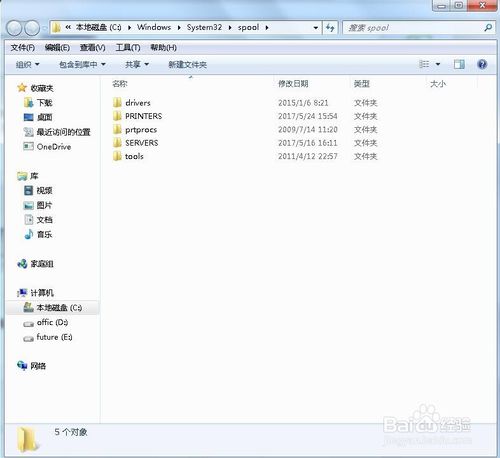500x458 pixels.
Task: Click drivers date 2015/1/6 8:21
Action: [x=303, y=103]
